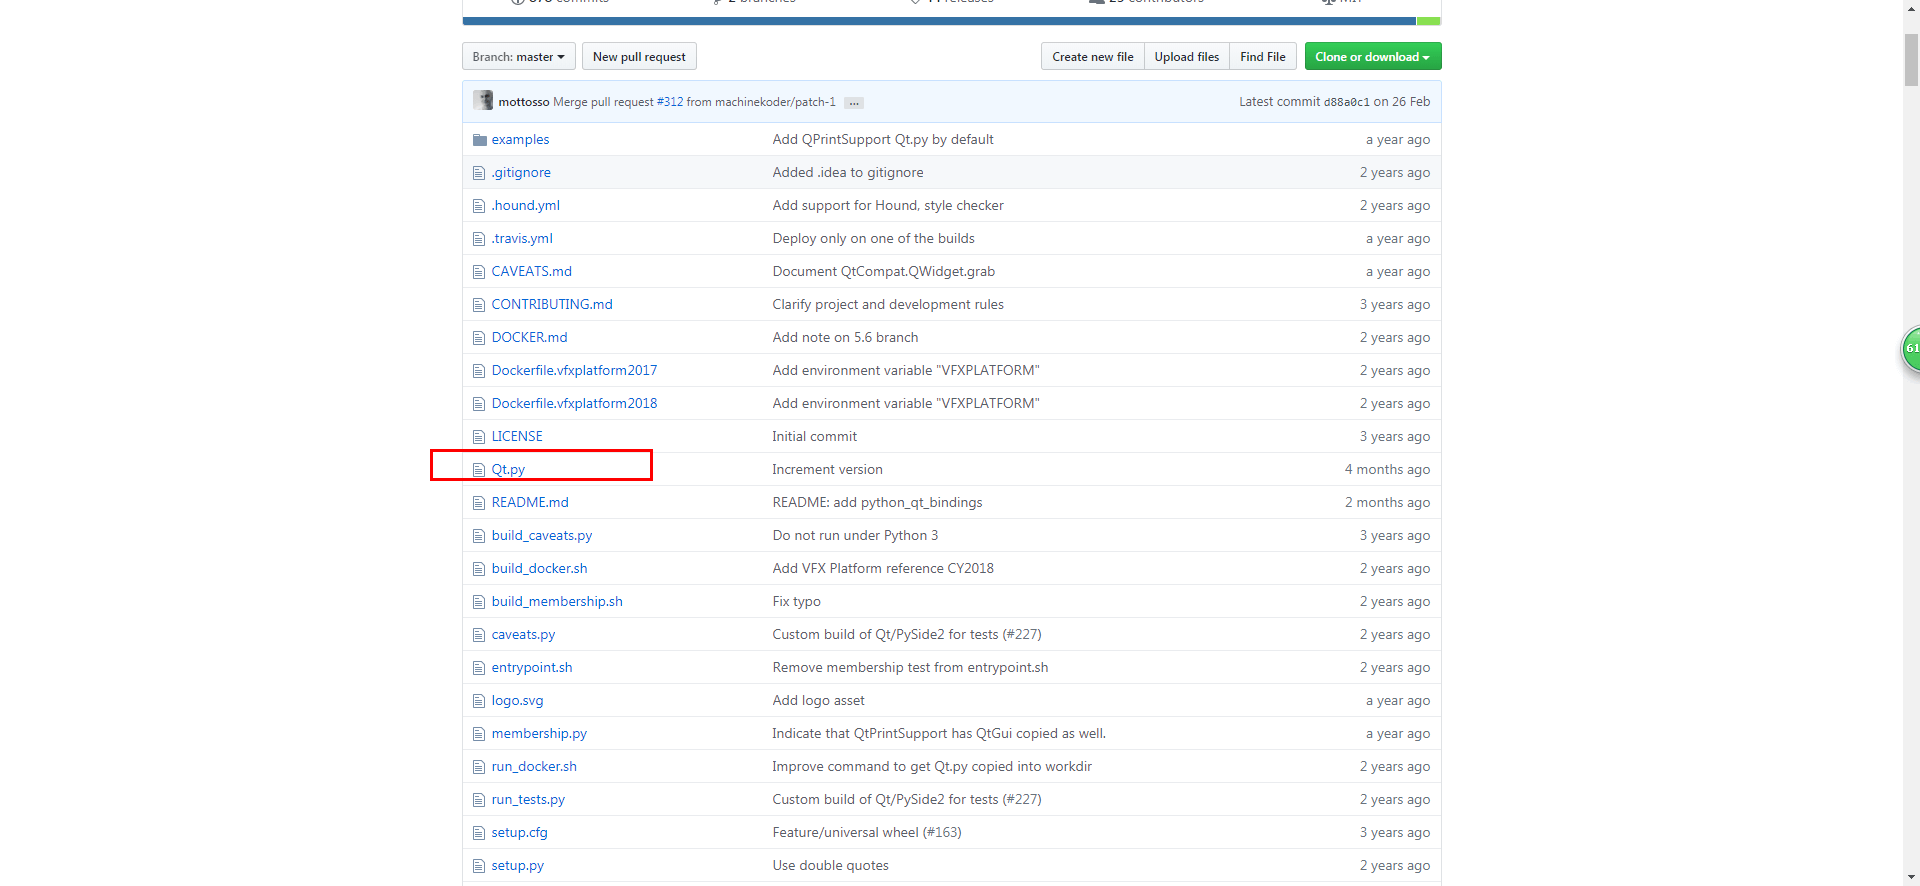Open the examples folder link
This screenshot has width=1920, height=886.
pos(520,140)
